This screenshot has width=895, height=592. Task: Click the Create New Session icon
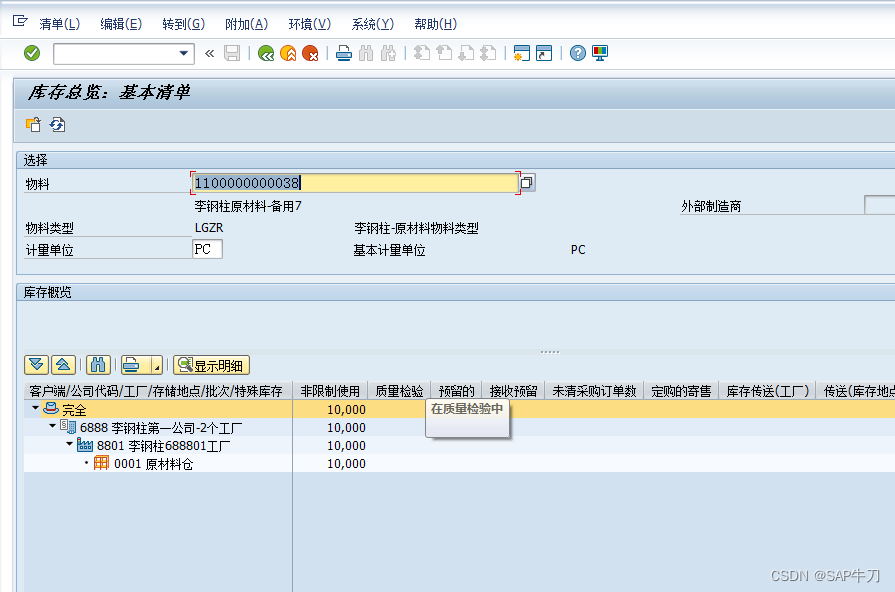pos(522,54)
